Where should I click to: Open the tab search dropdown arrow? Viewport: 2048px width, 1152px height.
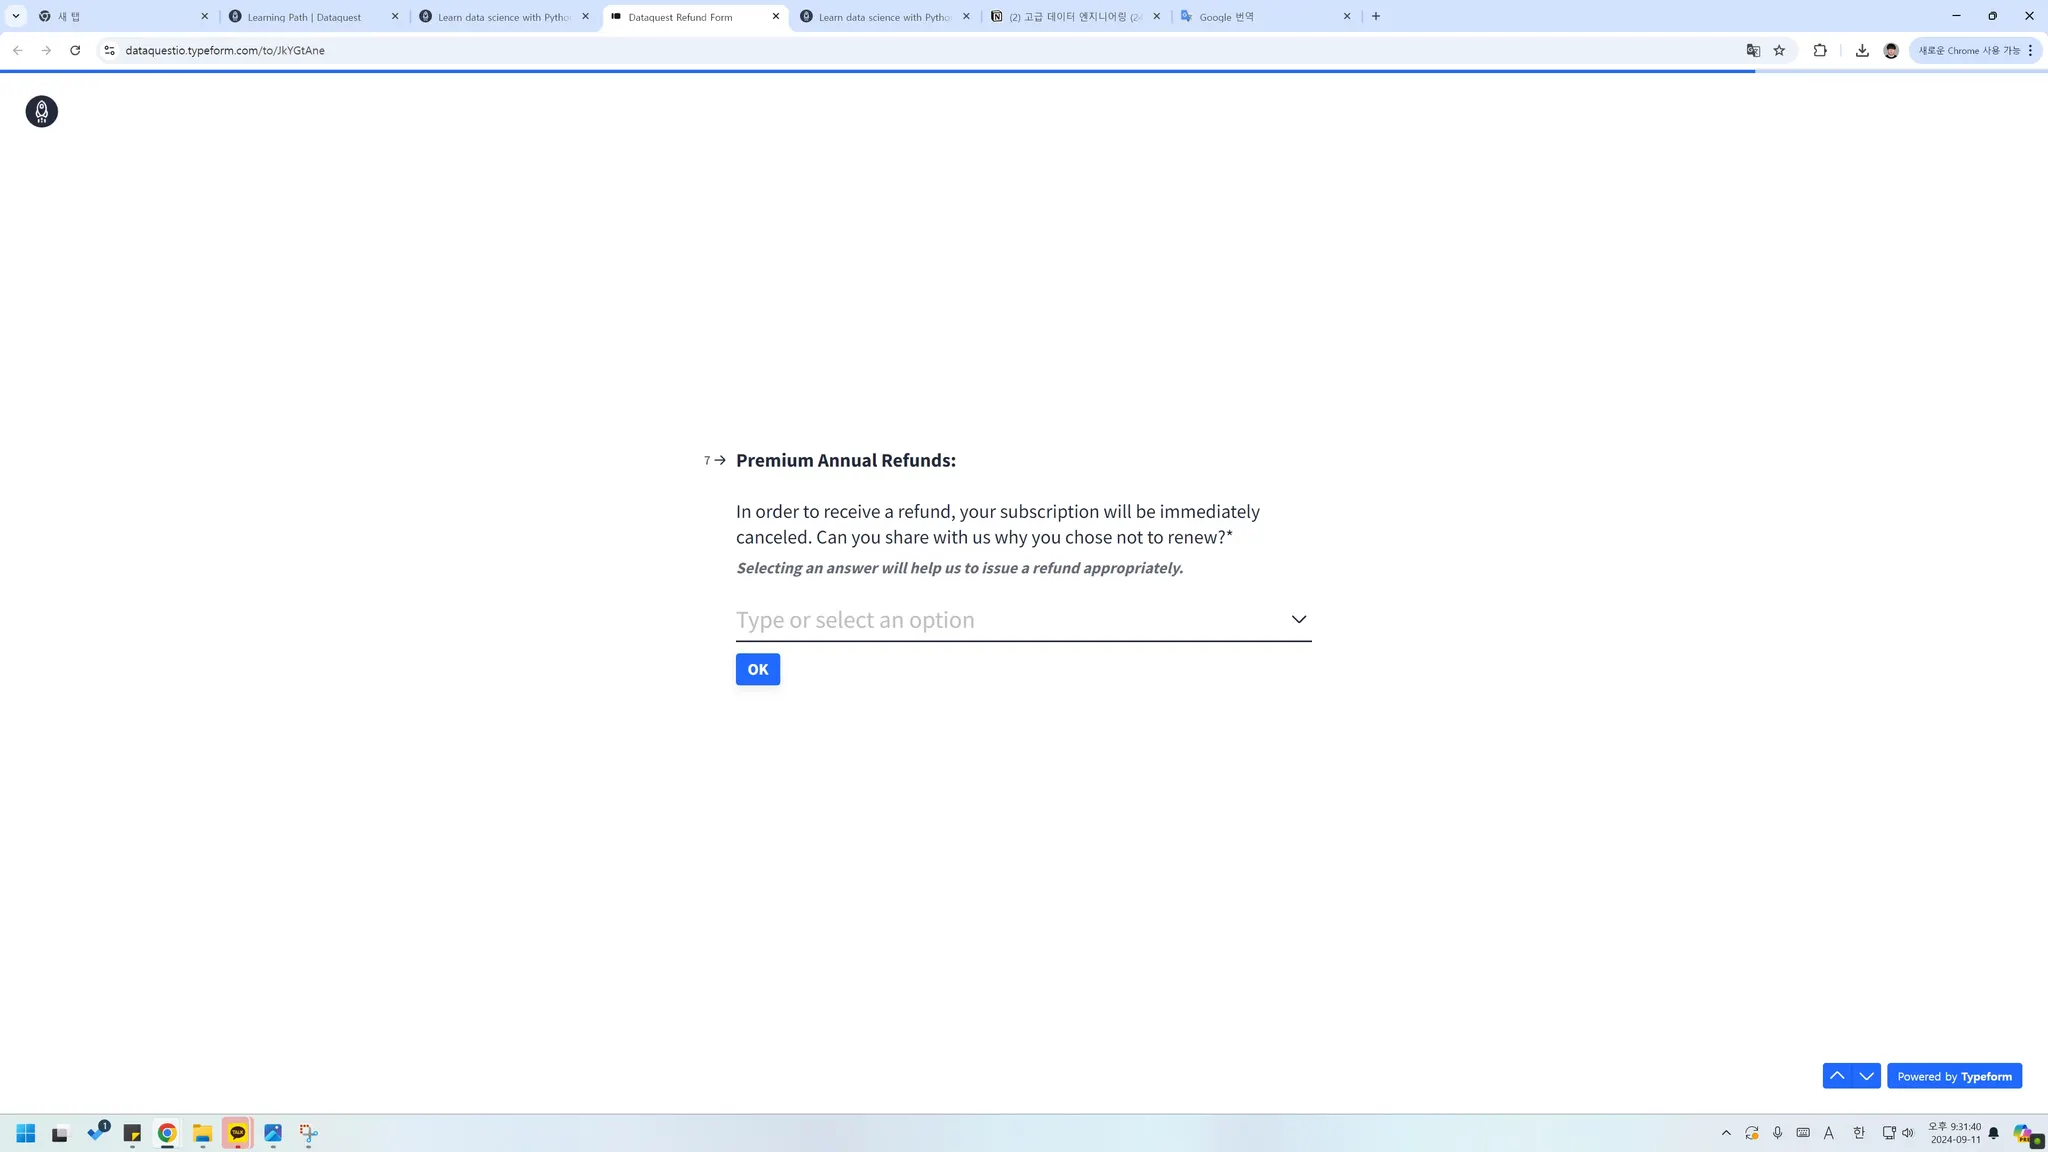click(x=16, y=16)
